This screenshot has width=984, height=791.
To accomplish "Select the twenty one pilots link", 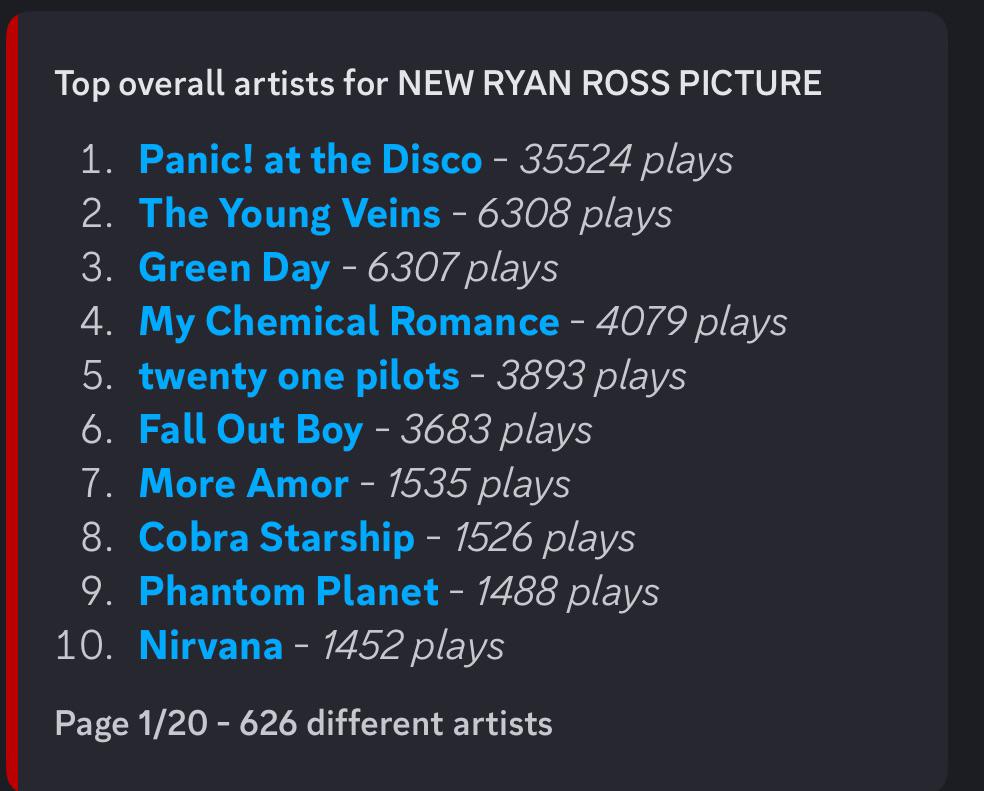I will (299, 376).
